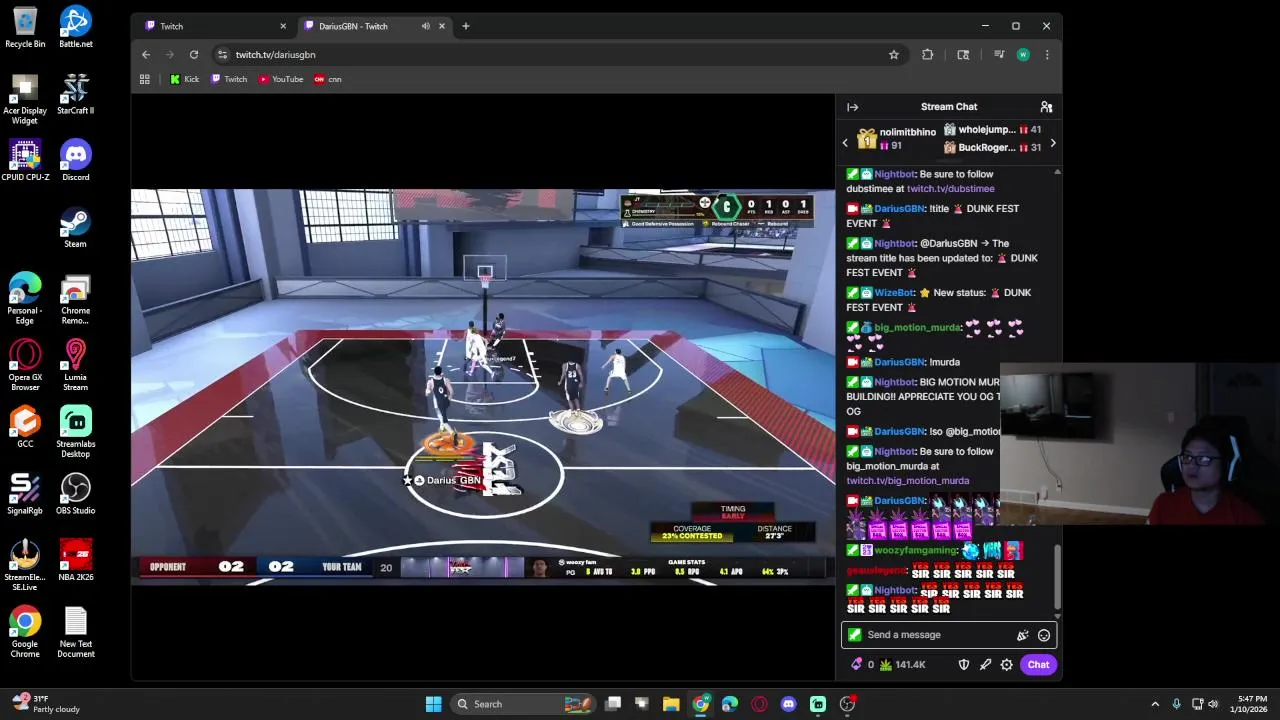The height and width of the screenshot is (720, 1280).
Task: Open chat settings gear
Action: (x=1006, y=664)
